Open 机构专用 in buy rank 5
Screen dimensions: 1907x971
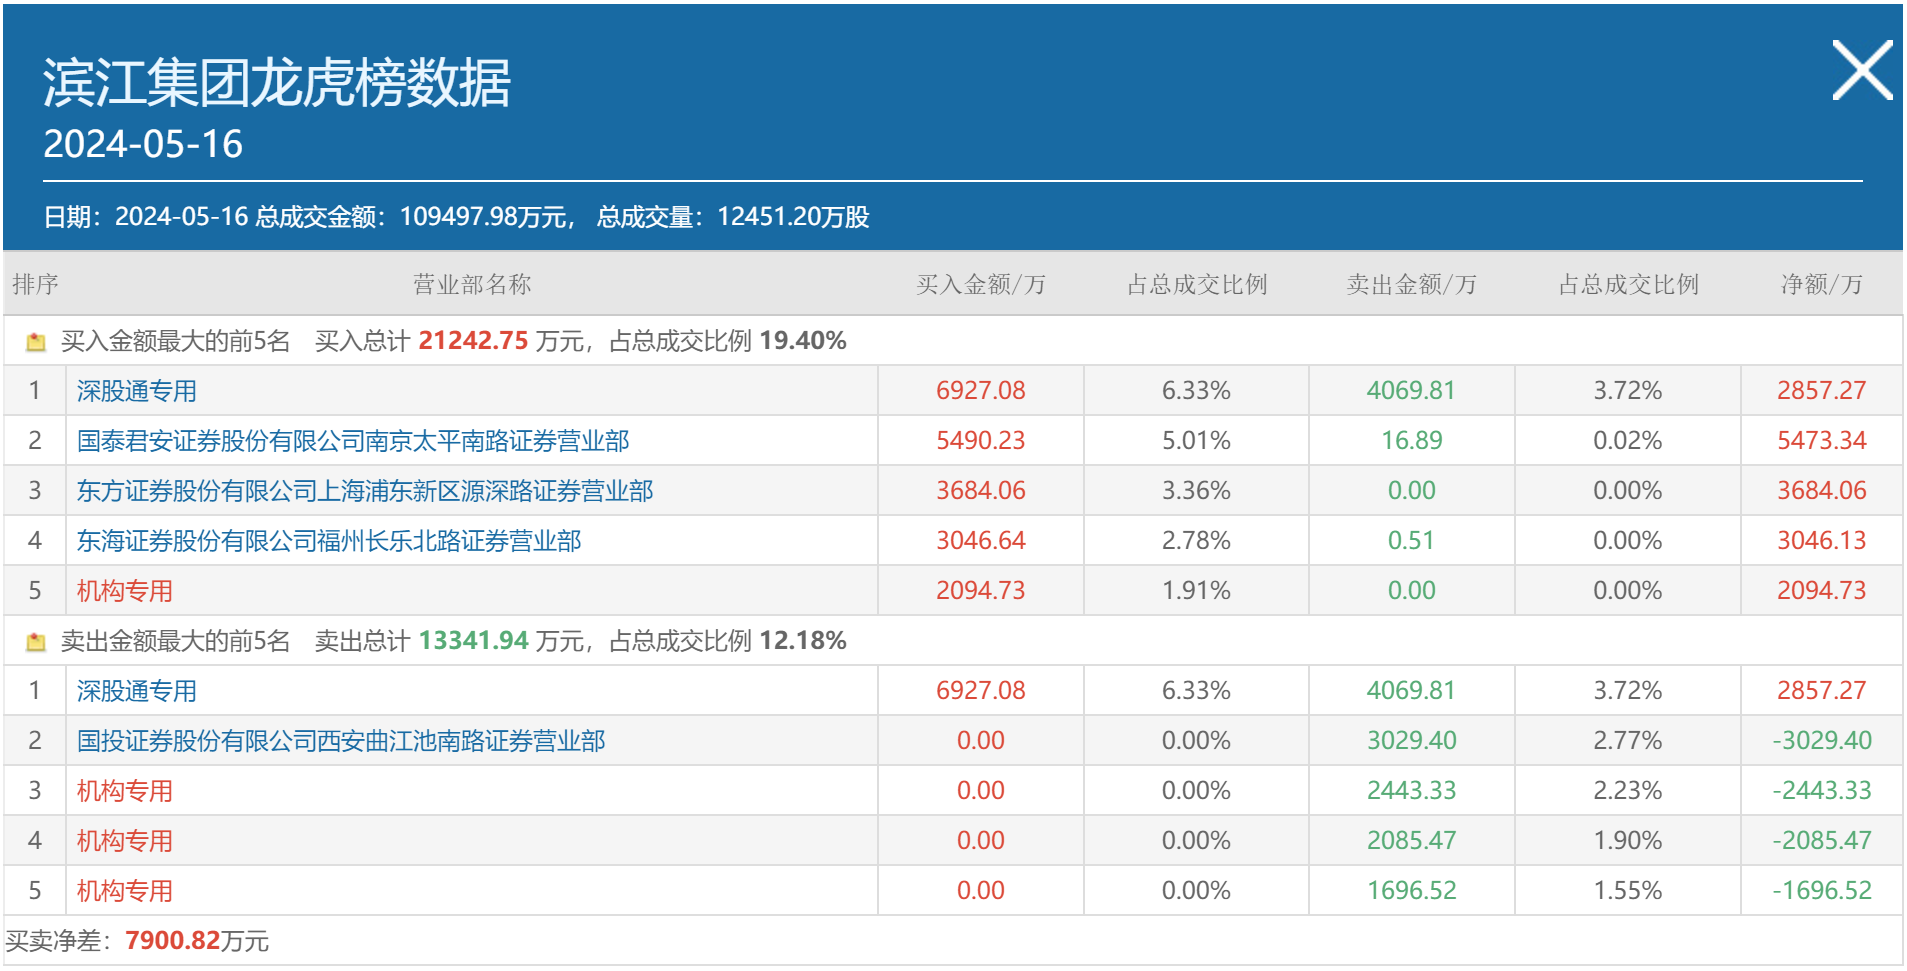point(125,591)
